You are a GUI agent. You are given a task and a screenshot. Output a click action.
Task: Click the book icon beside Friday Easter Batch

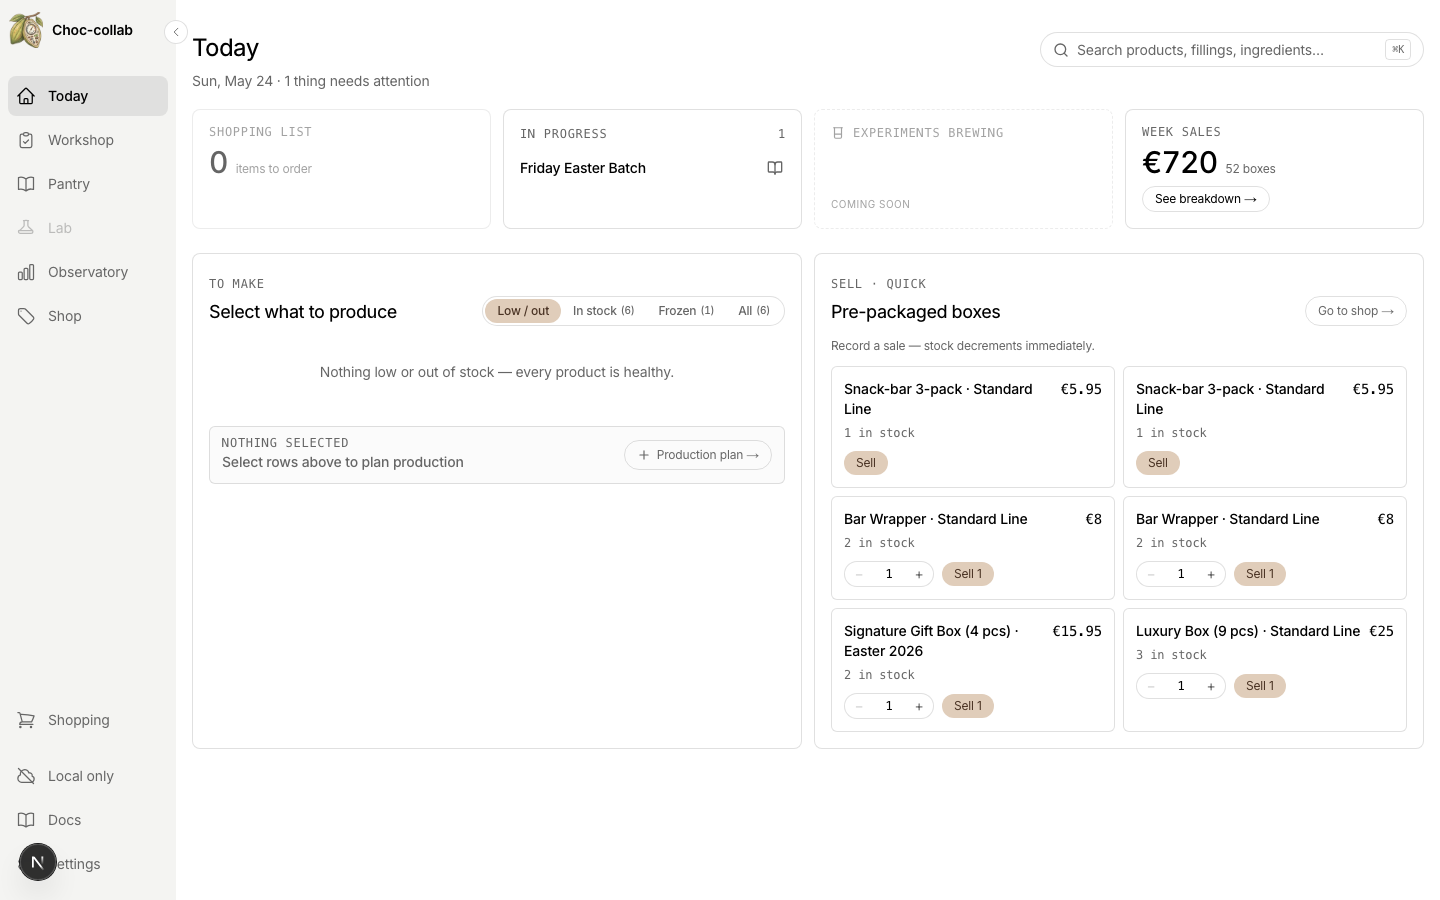point(775,168)
